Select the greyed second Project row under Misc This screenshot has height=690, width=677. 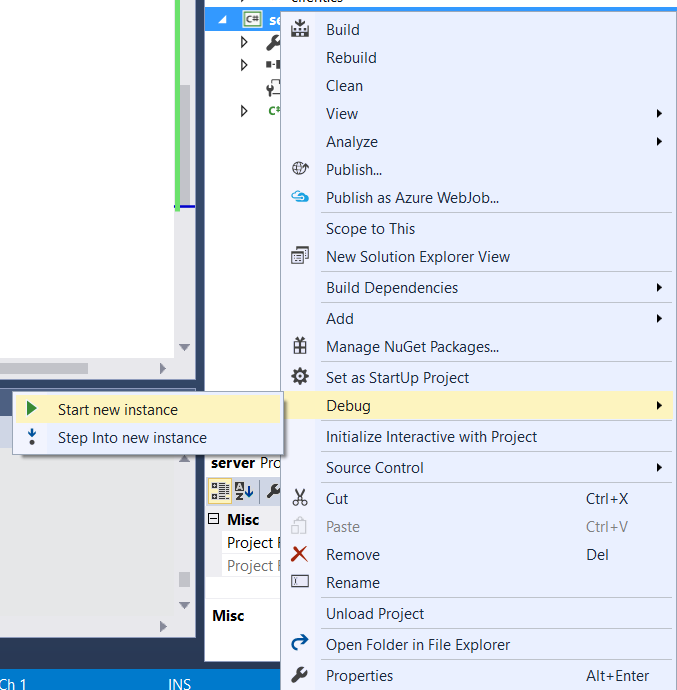click(x=253, y=565)
